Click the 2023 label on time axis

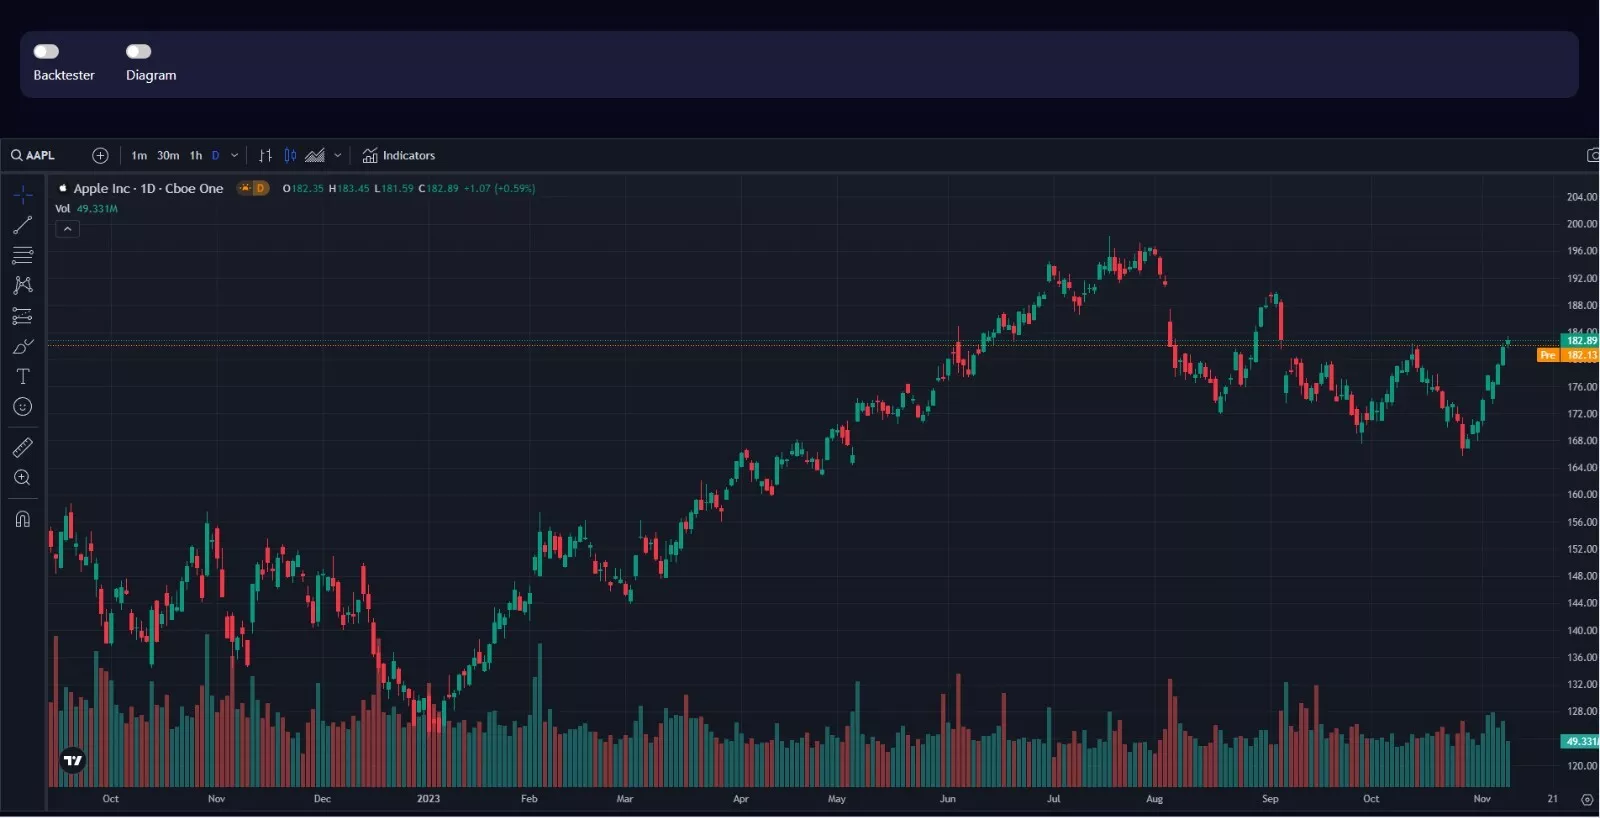[428, 799]
